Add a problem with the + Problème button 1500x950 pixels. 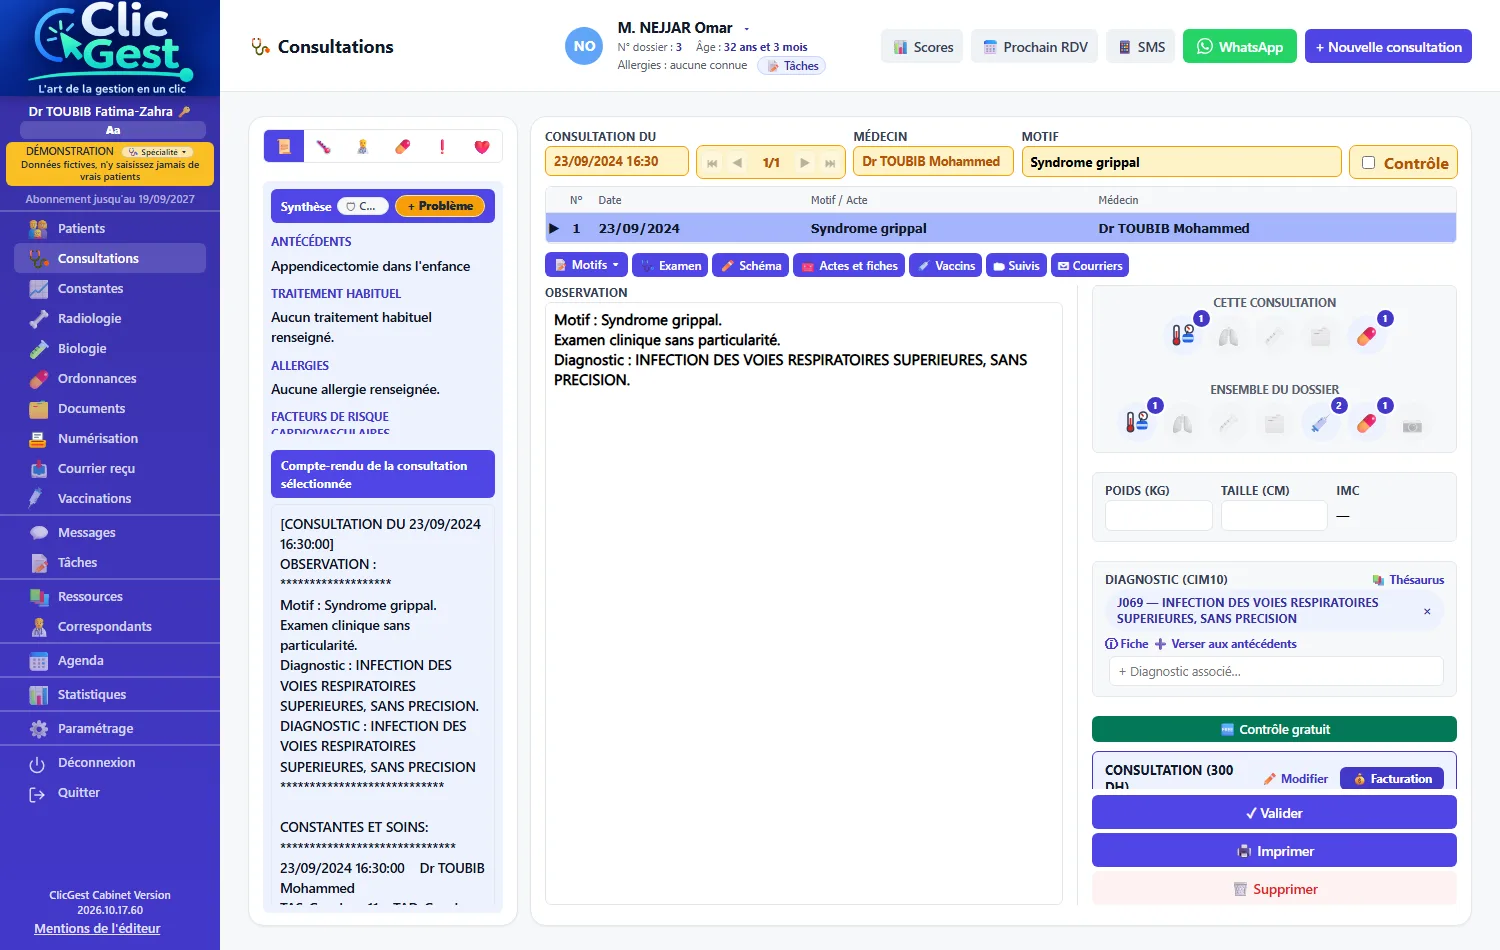point(440,206)
